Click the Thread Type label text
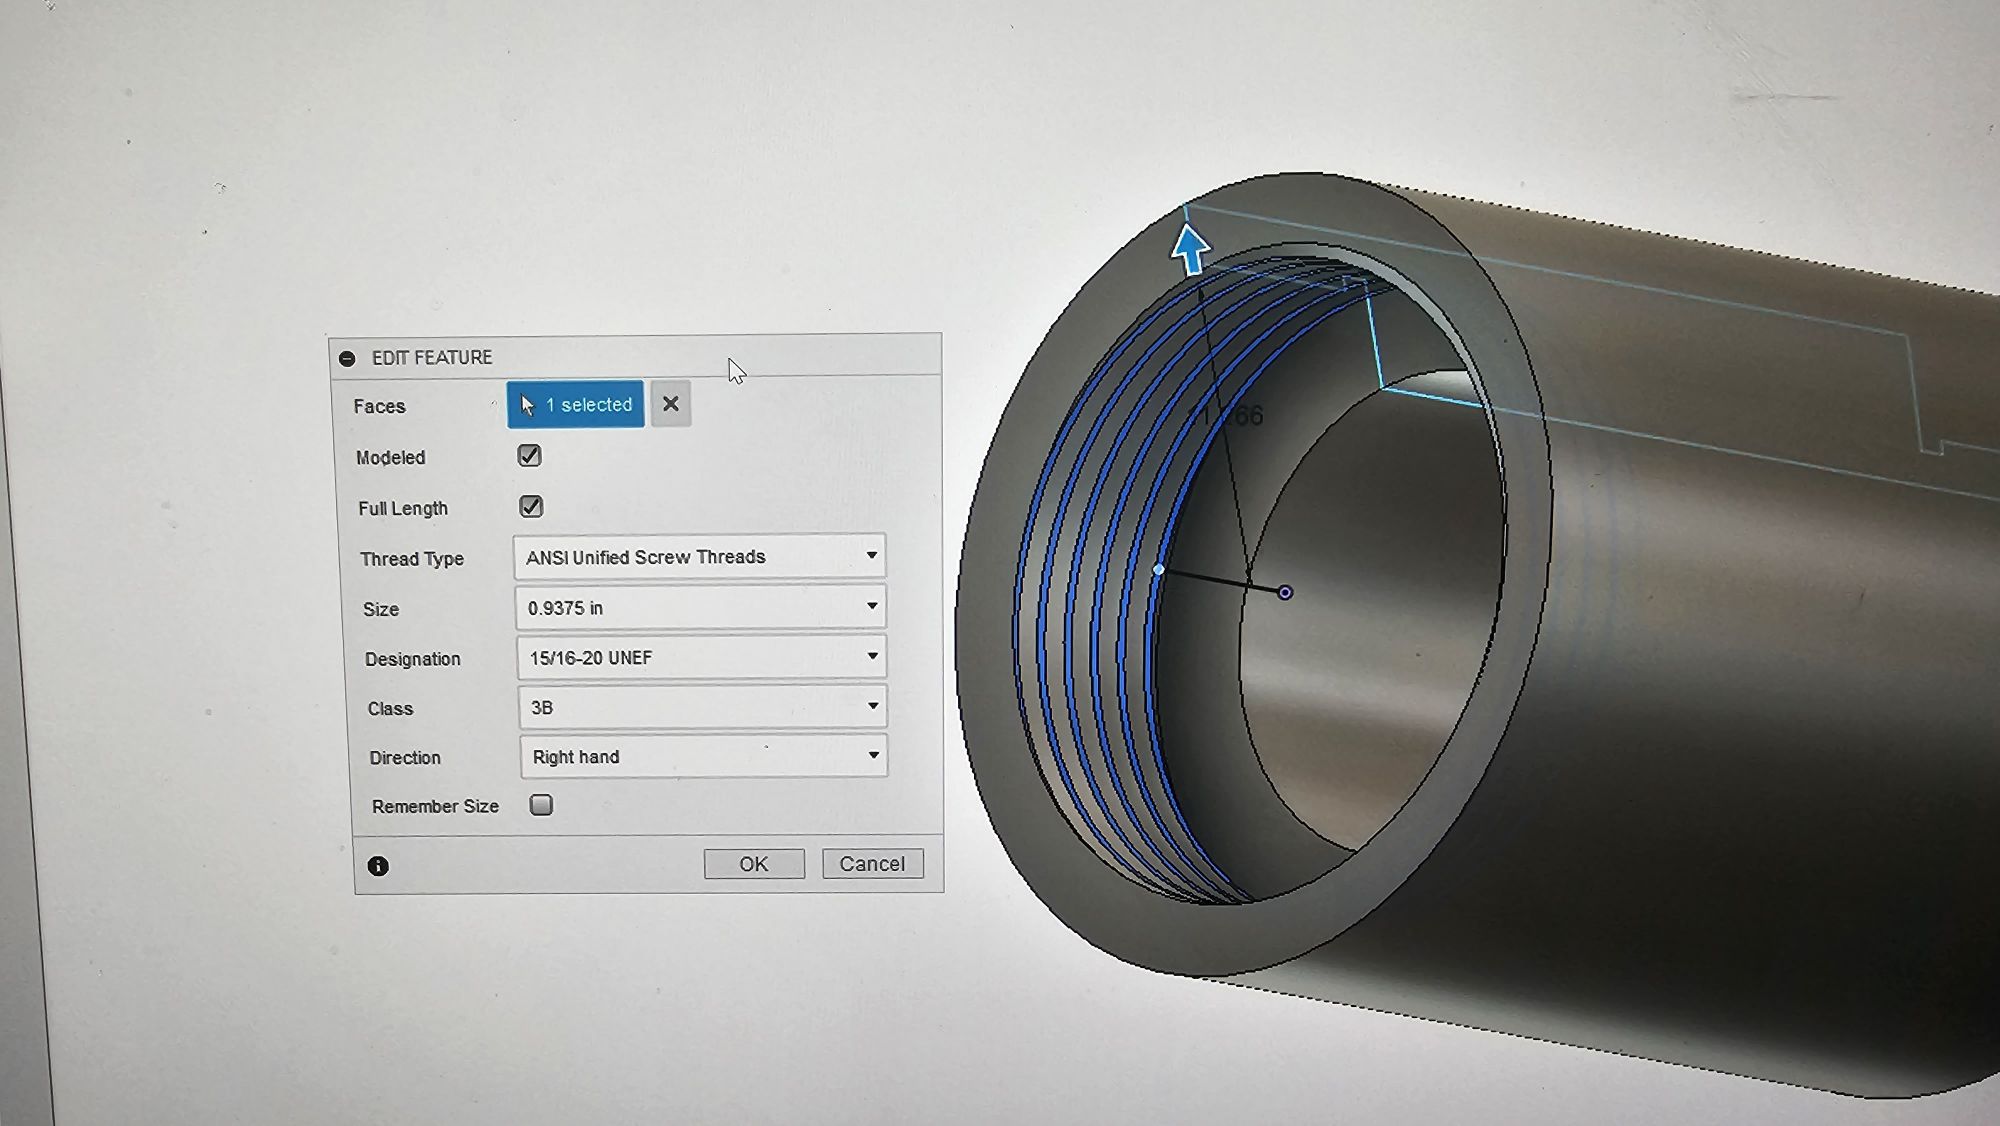The height and width of the screenshot is (1126, 2000). [x=412, y=559]
